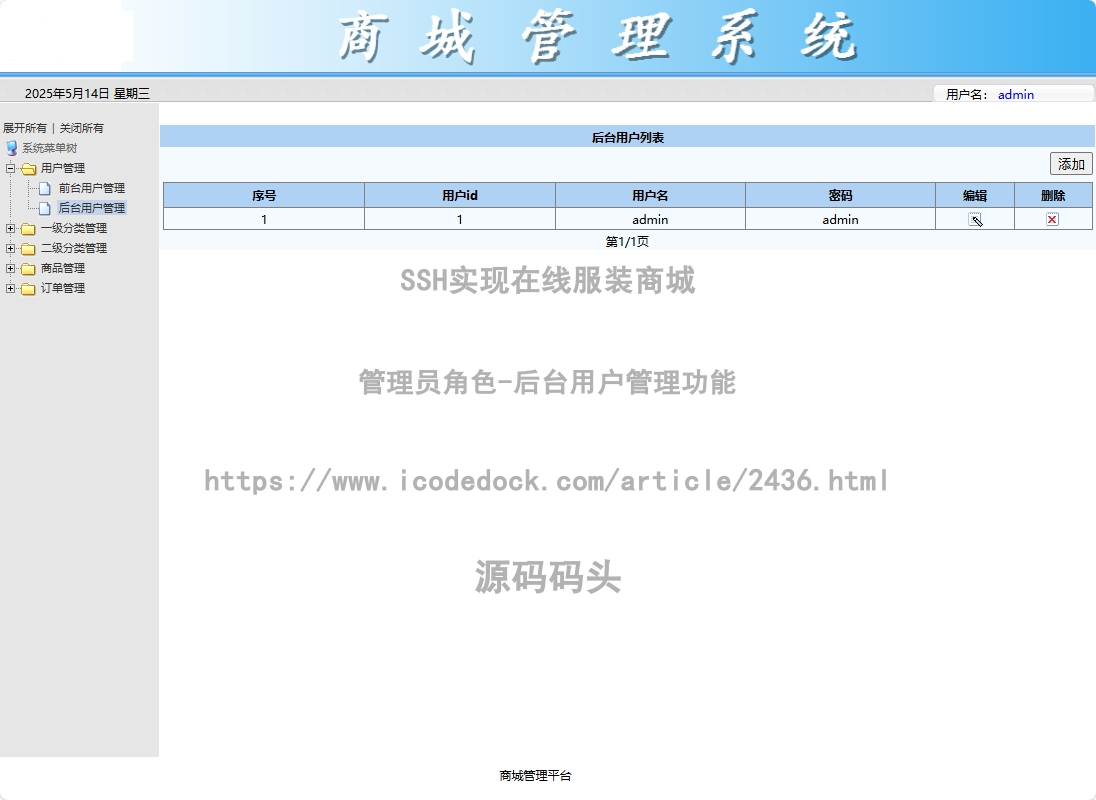Open 前台用户管理 menu item

pyautogui.click(x=91, y=188)
